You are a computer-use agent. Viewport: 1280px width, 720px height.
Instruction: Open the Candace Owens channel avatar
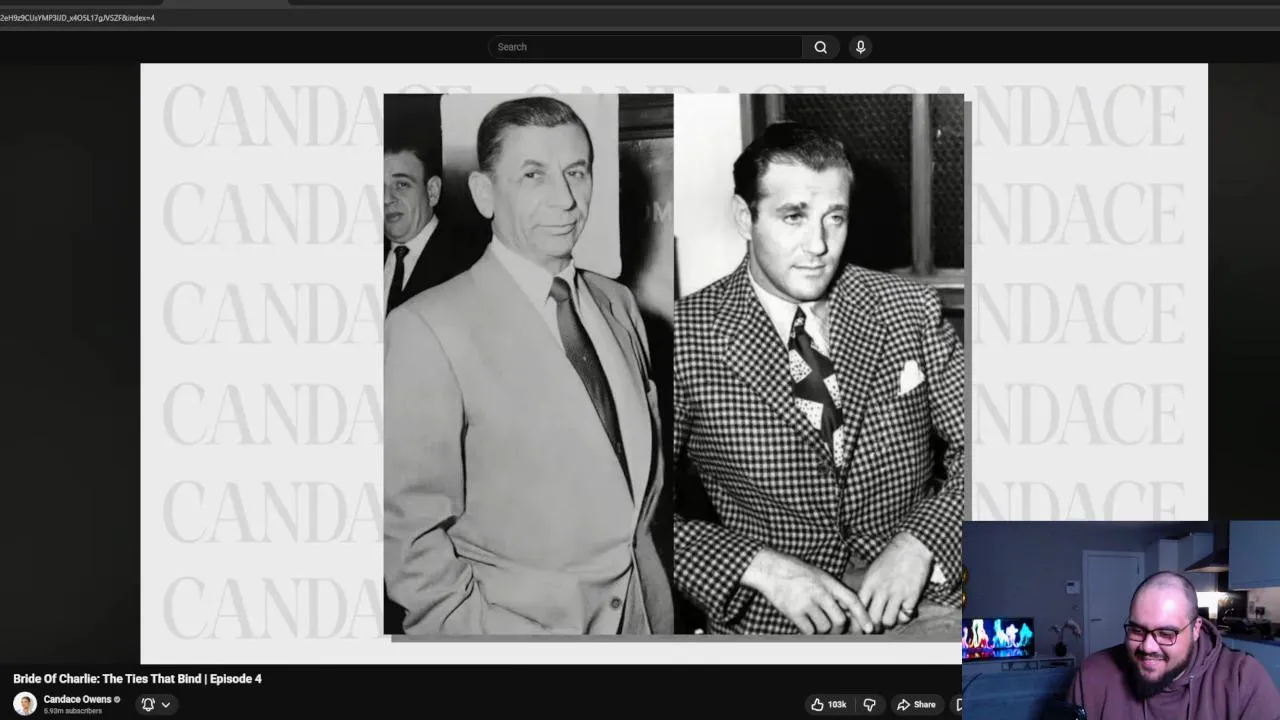pyautogui.click(x=25, y=704)
